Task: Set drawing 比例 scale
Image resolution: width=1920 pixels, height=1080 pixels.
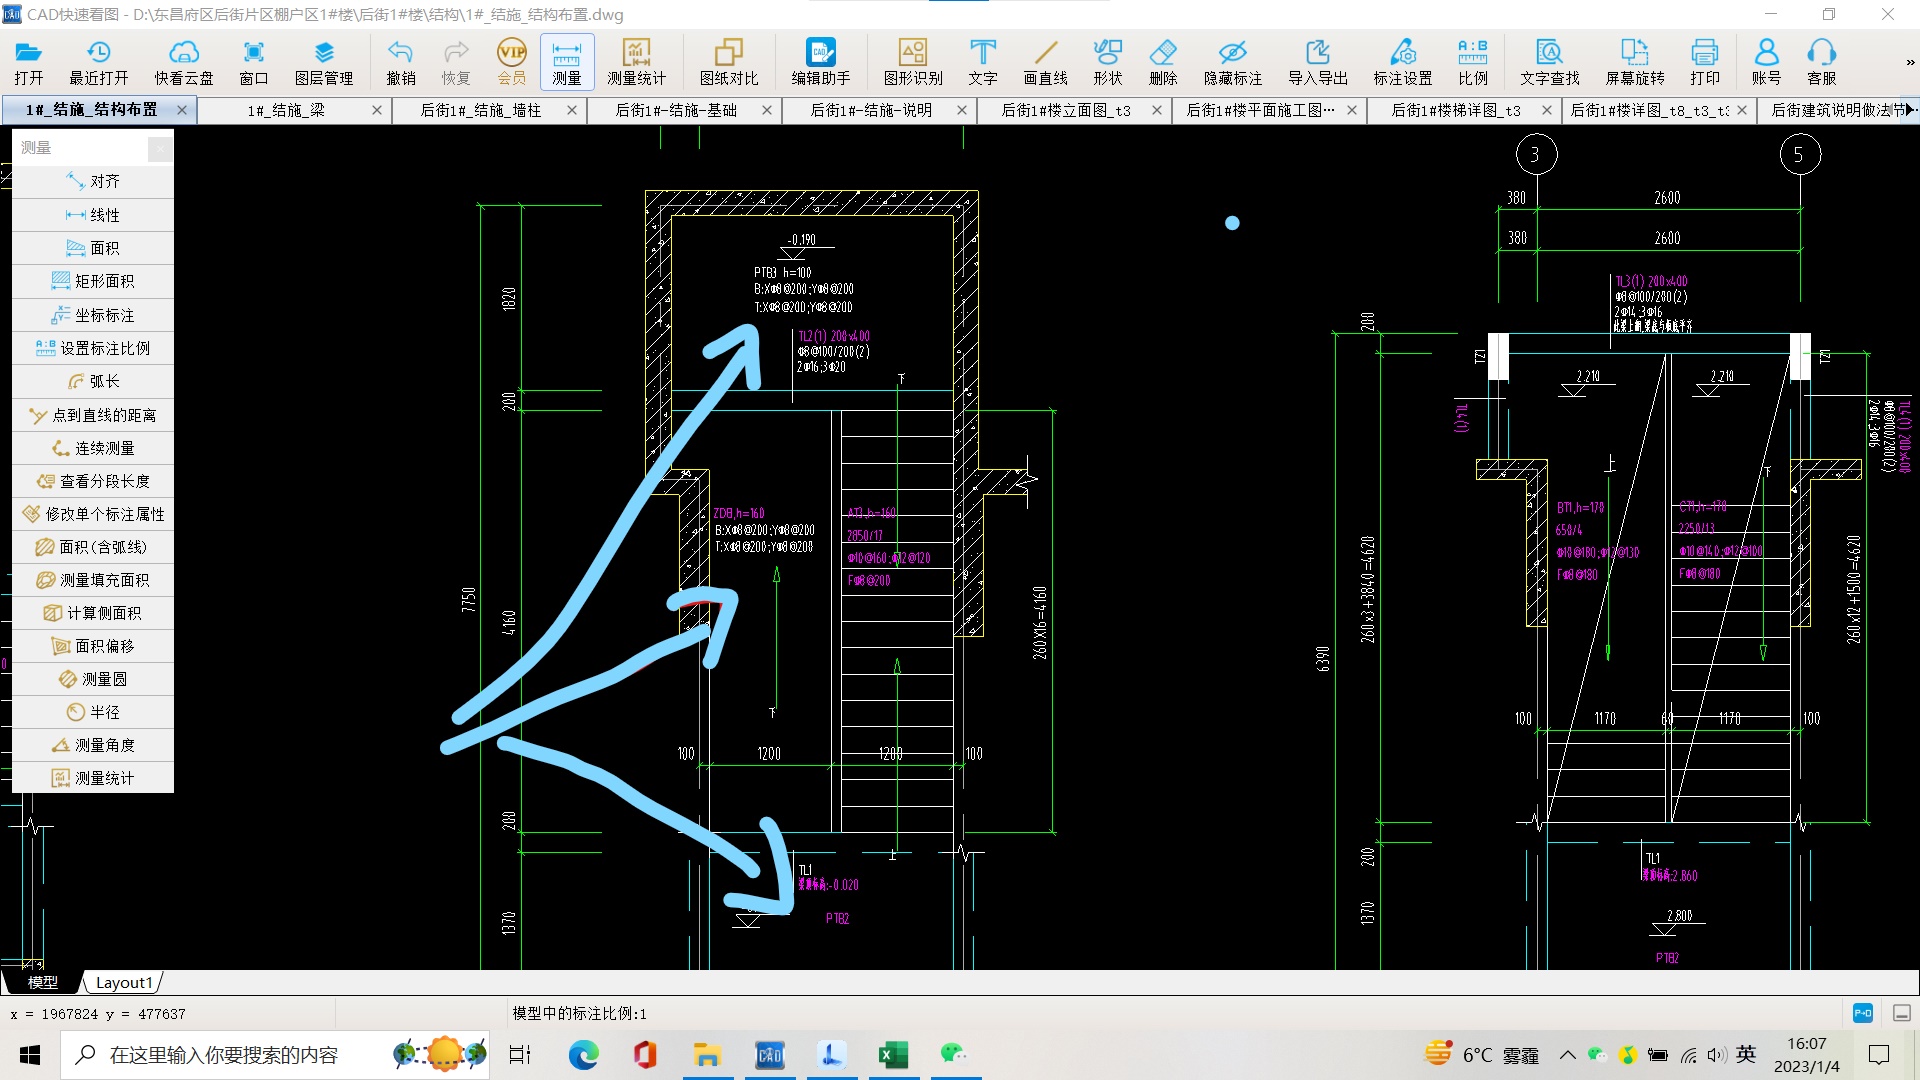Action: 1473,62
